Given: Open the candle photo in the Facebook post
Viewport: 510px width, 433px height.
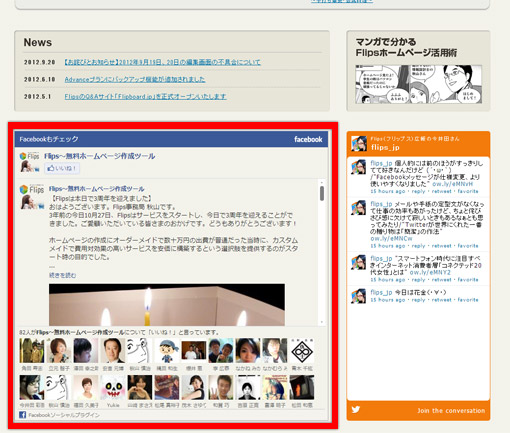Looking at the screenshot, I should point(167,305).
